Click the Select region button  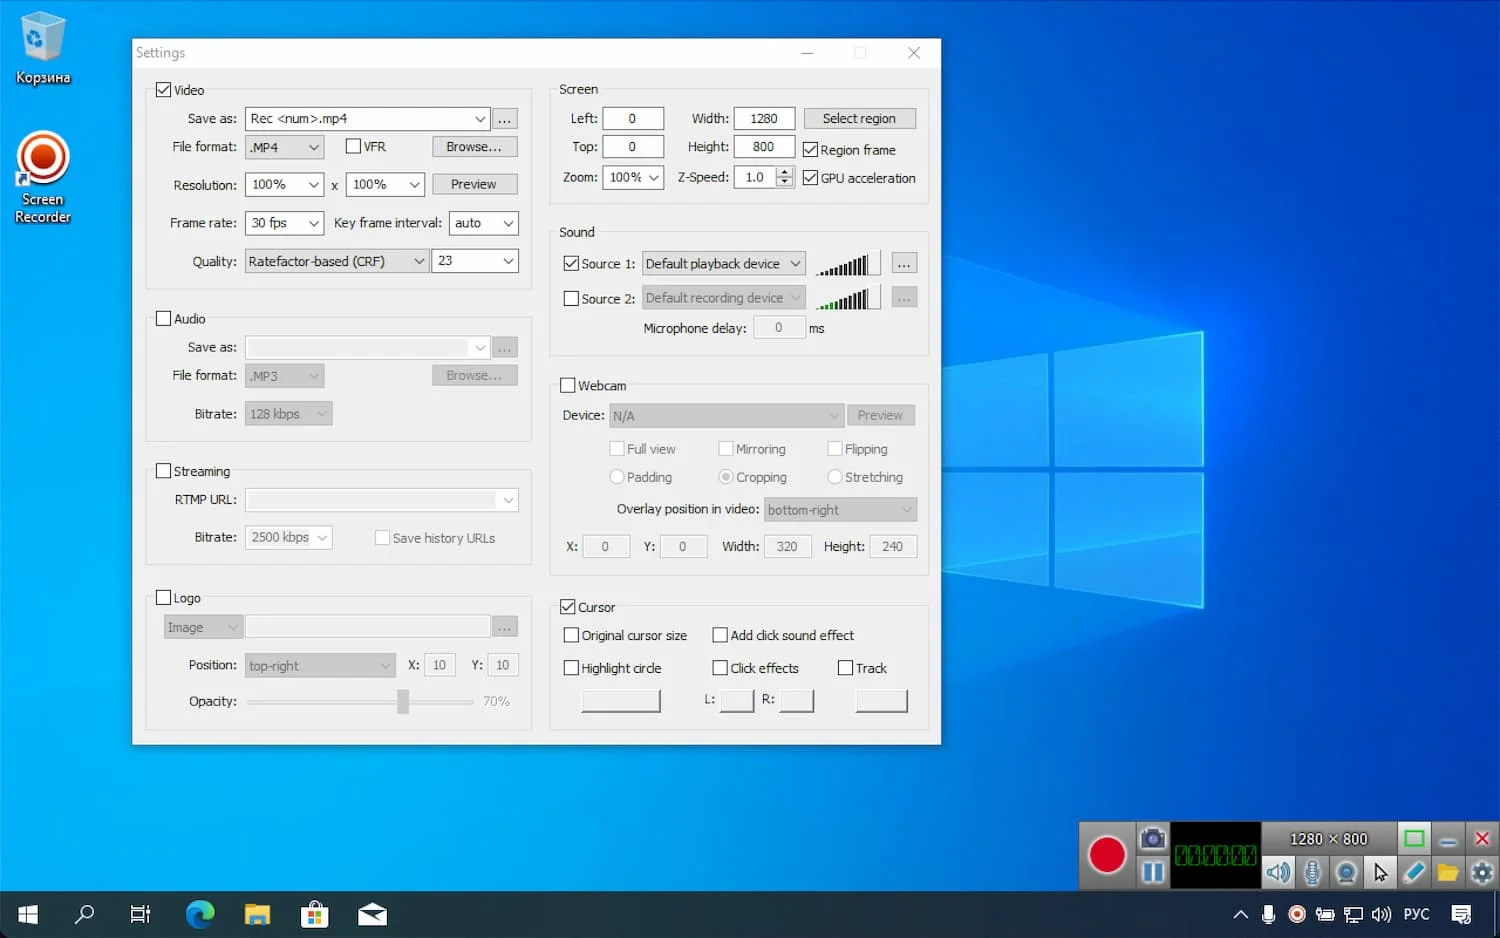[859, 118]
